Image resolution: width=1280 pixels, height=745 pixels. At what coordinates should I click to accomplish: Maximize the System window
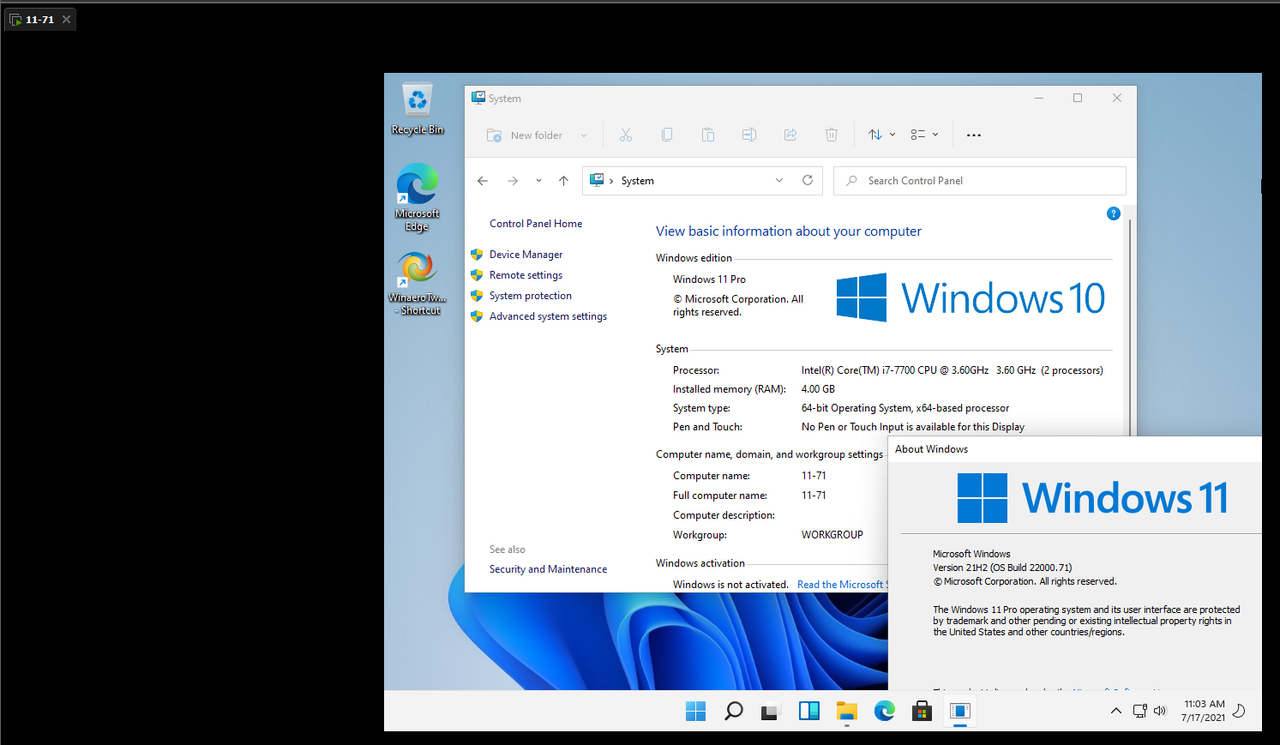click(1077, 98)
